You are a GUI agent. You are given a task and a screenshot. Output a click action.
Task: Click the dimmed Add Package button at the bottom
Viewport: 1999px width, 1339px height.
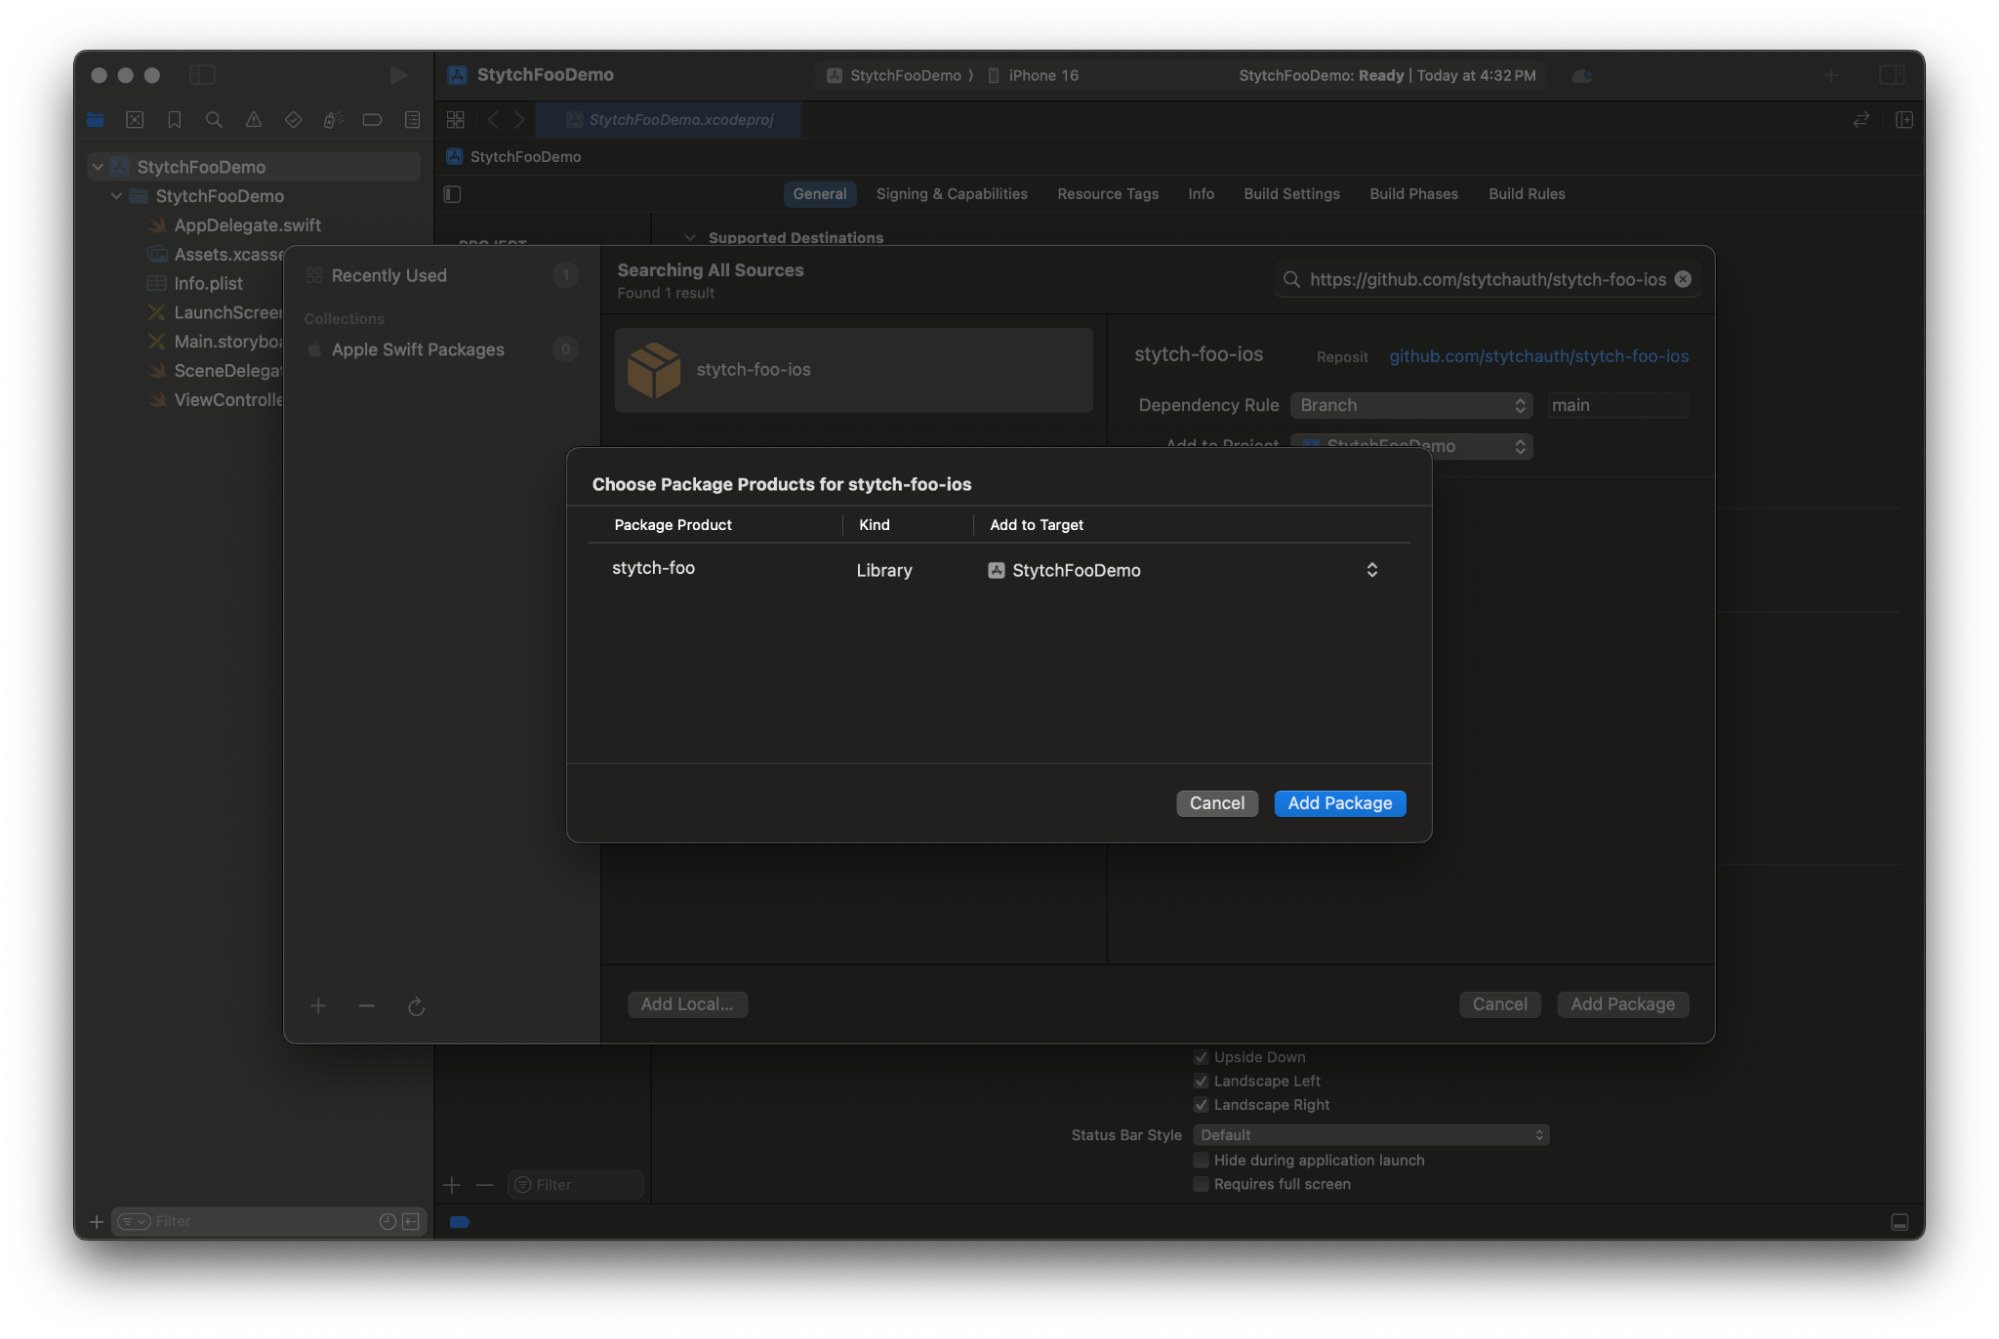[1622, 1004]
